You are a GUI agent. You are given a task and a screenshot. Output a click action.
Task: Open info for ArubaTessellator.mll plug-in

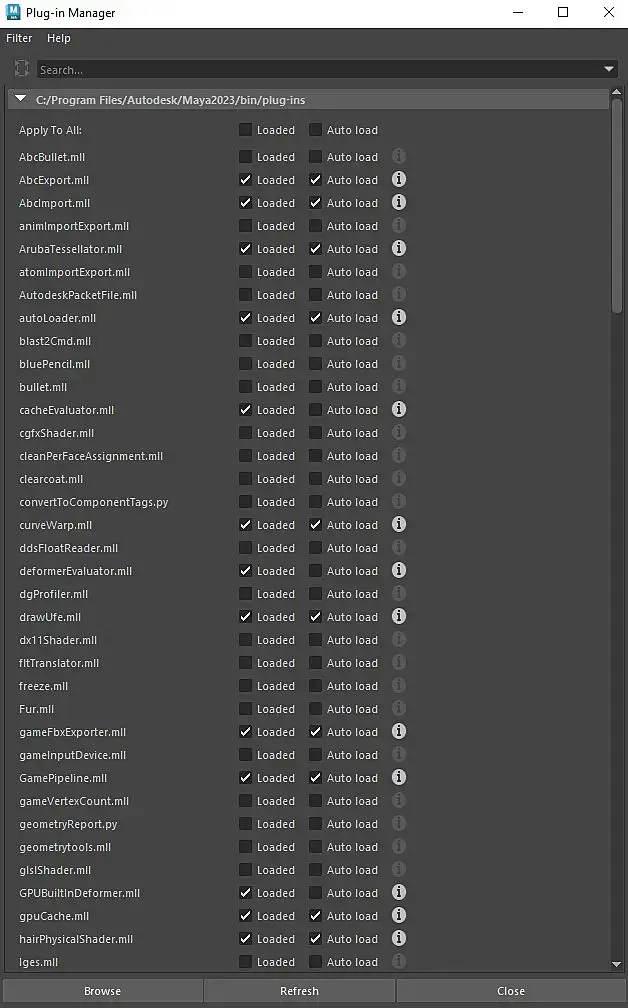click(398, 249)
